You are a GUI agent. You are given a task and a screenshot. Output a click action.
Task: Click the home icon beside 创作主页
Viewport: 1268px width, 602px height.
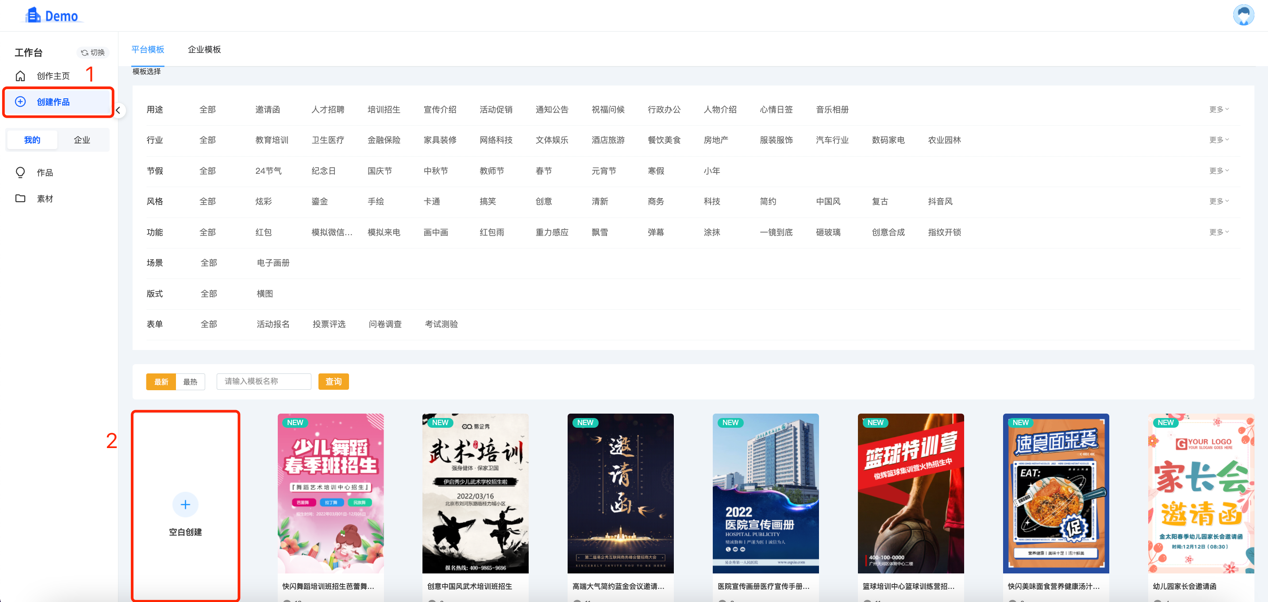pyautogui.click(x=20, y=76)
